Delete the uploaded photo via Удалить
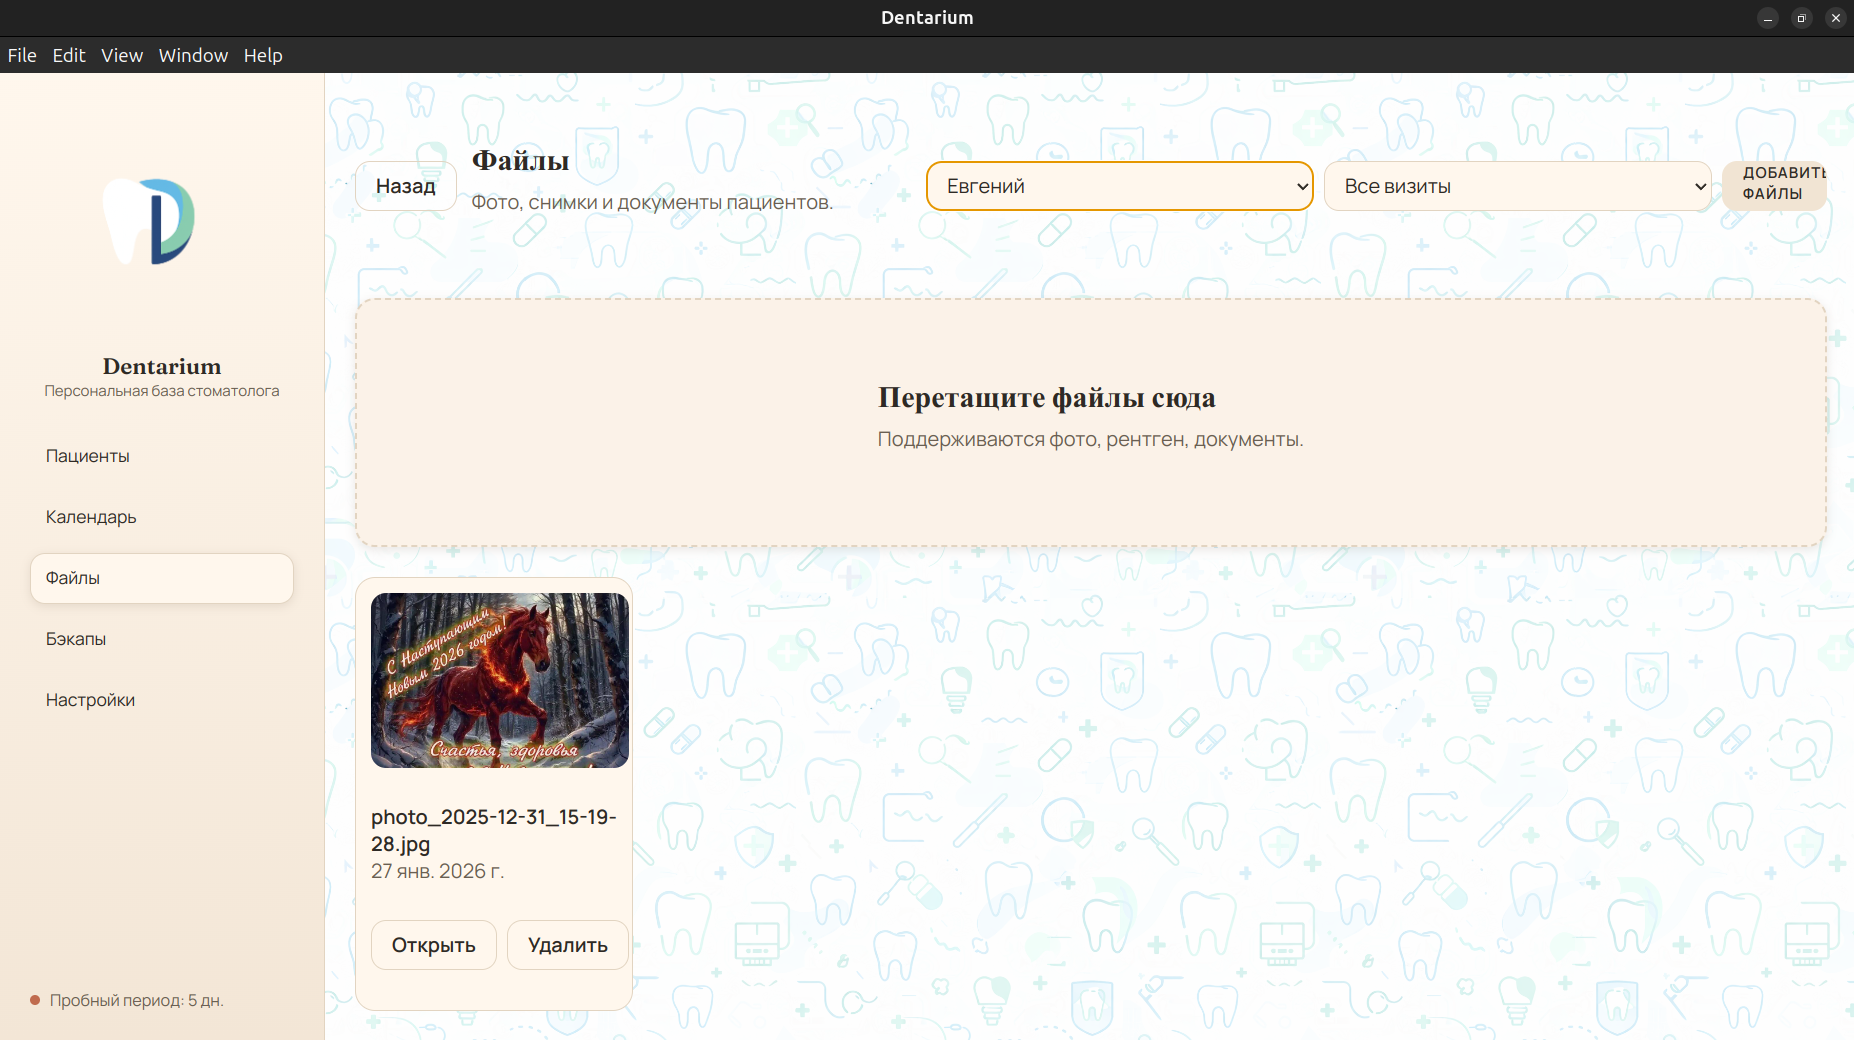The image size is (1854, 1040). [x=567, y=944]
